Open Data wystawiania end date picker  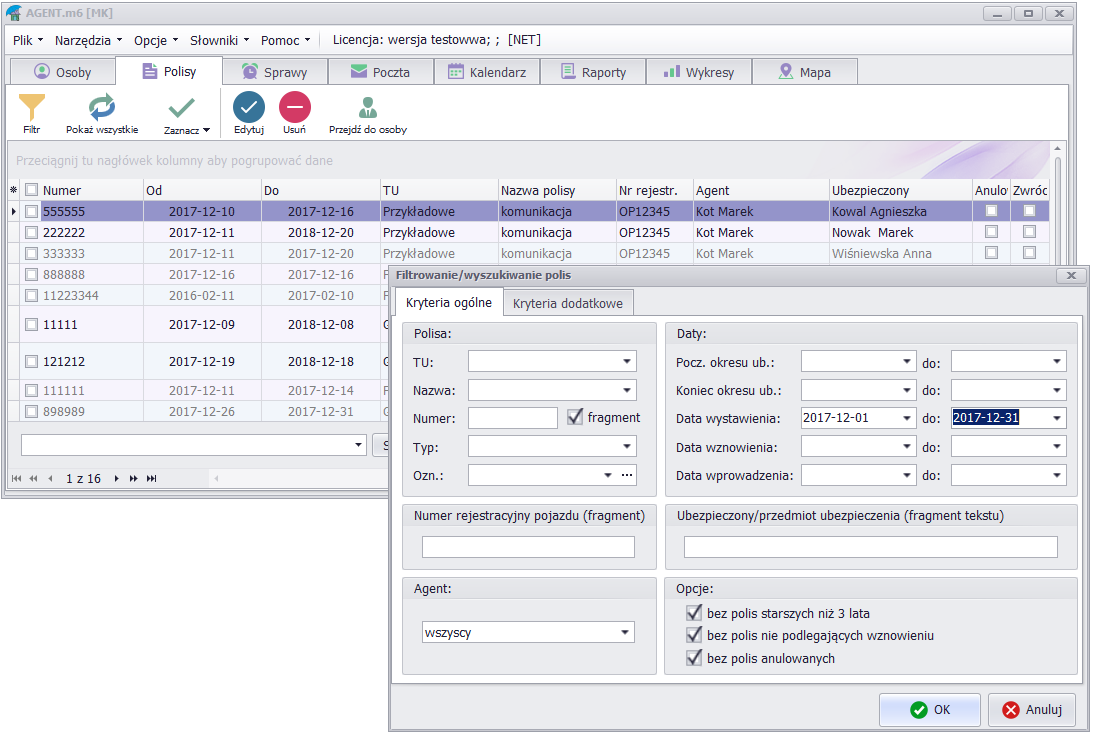(x=1057, y=418)
